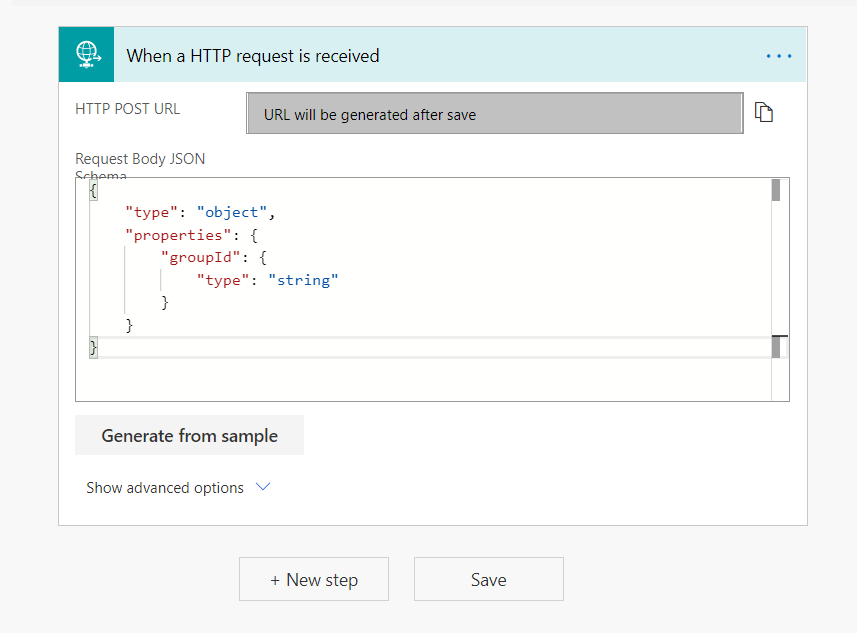
Task: Click the HTTP POST URL field
Action: coord(494,114)
